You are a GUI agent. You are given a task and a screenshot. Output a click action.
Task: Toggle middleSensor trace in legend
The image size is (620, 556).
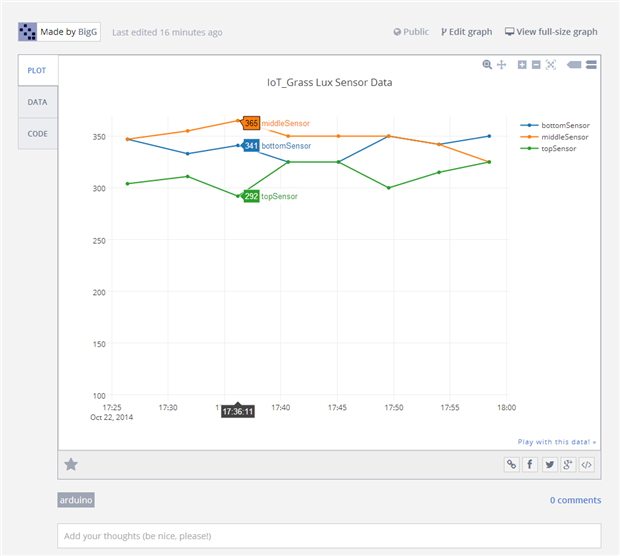tap(561, 137)
